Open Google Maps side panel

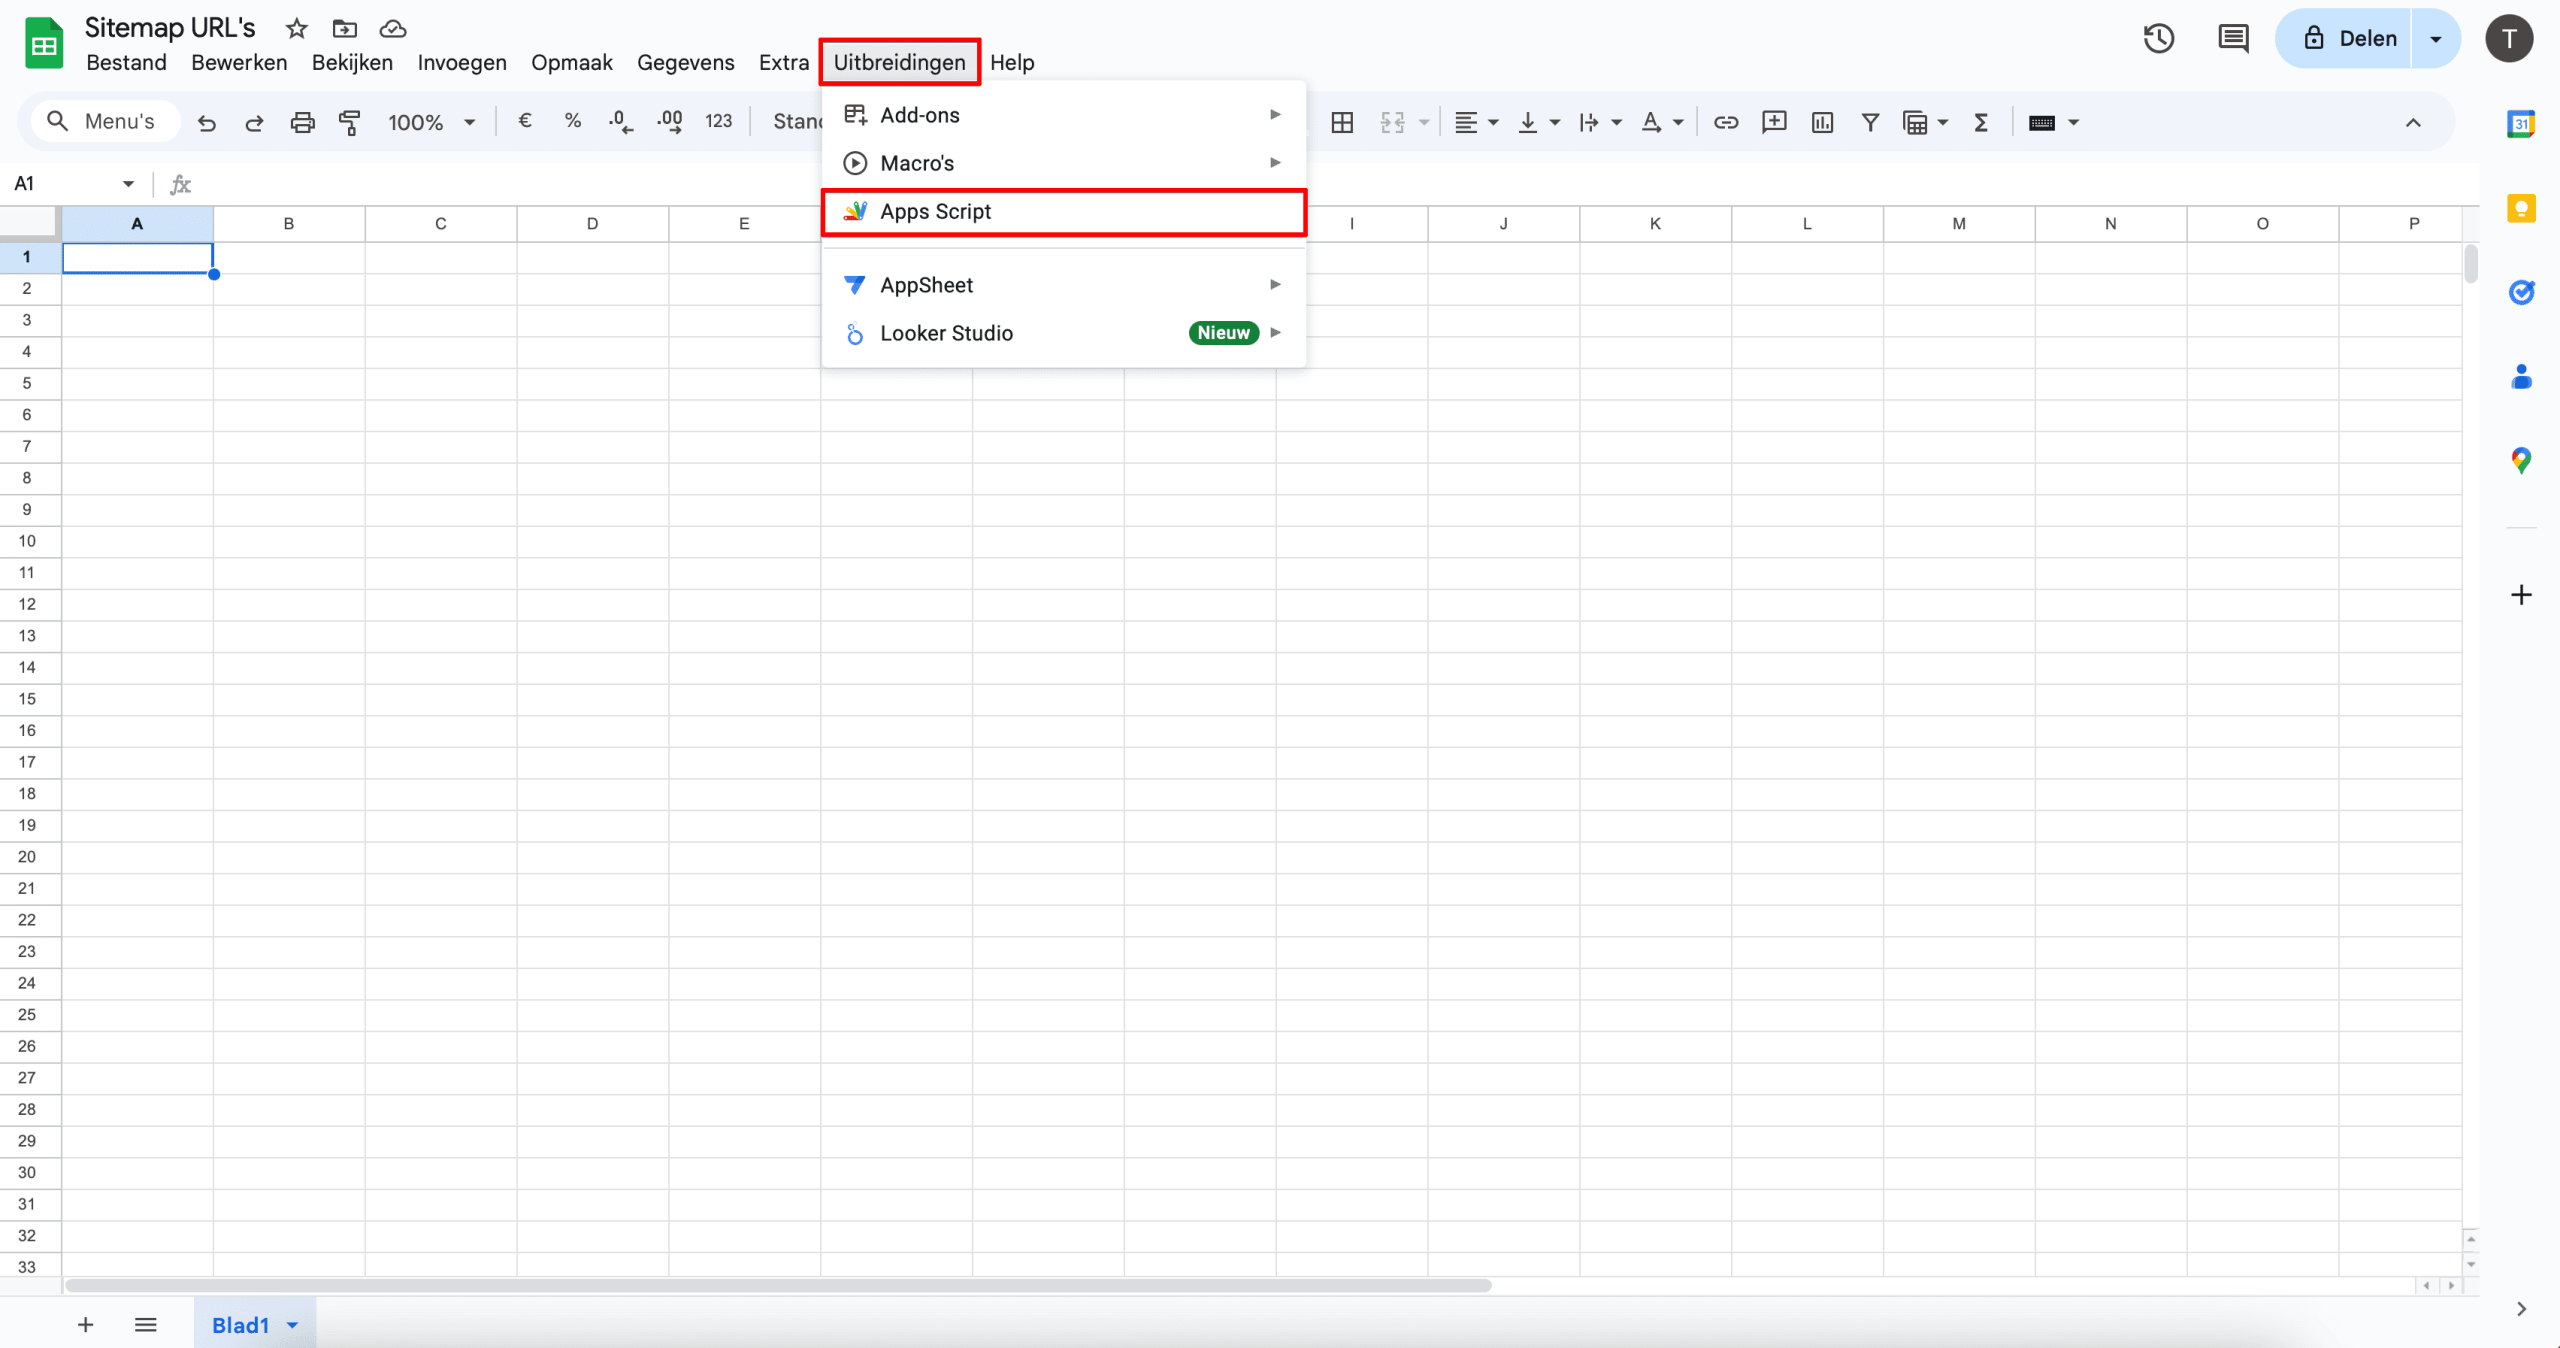click(x=2521, y=461)
